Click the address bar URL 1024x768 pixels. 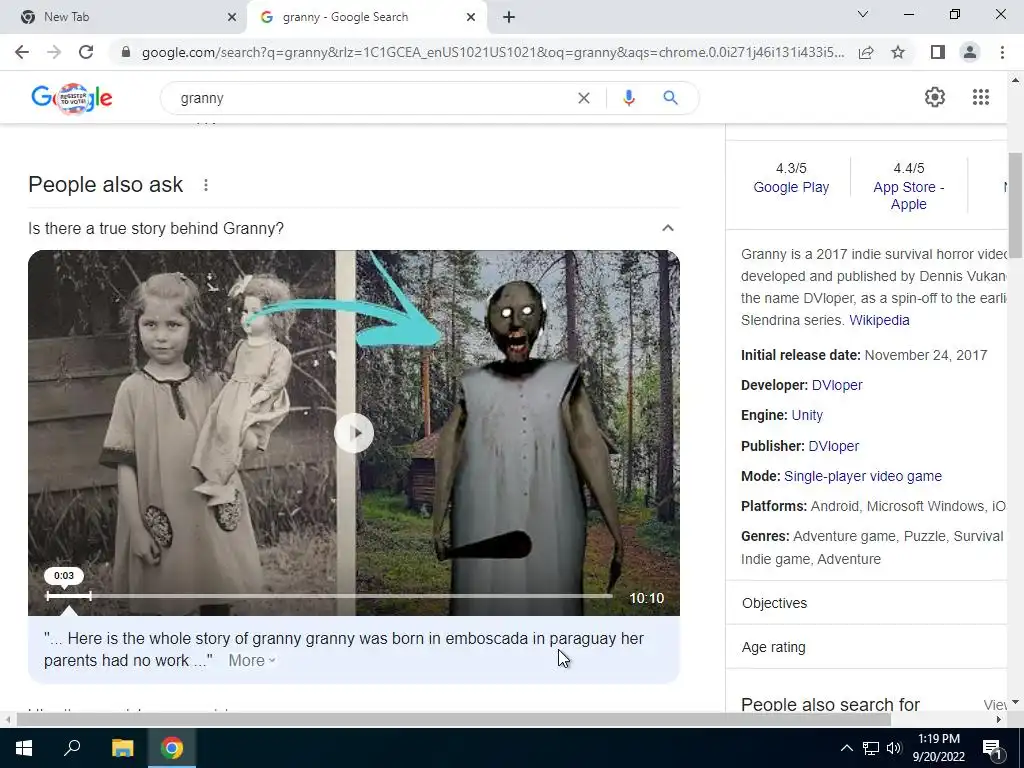click(x=492, y=52)
